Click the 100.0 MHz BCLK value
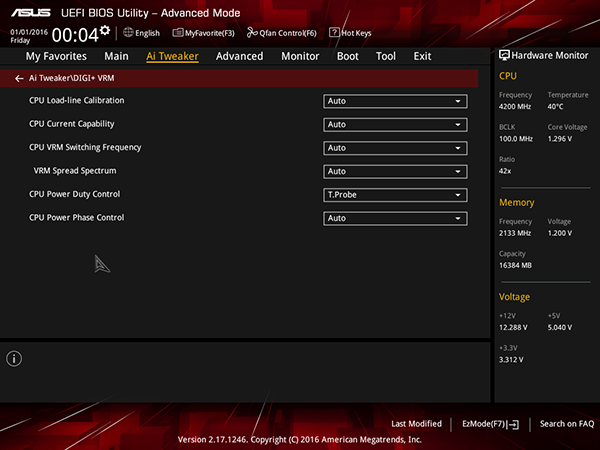600x450 pixels. pyautogui.click(x=516, y=139)
